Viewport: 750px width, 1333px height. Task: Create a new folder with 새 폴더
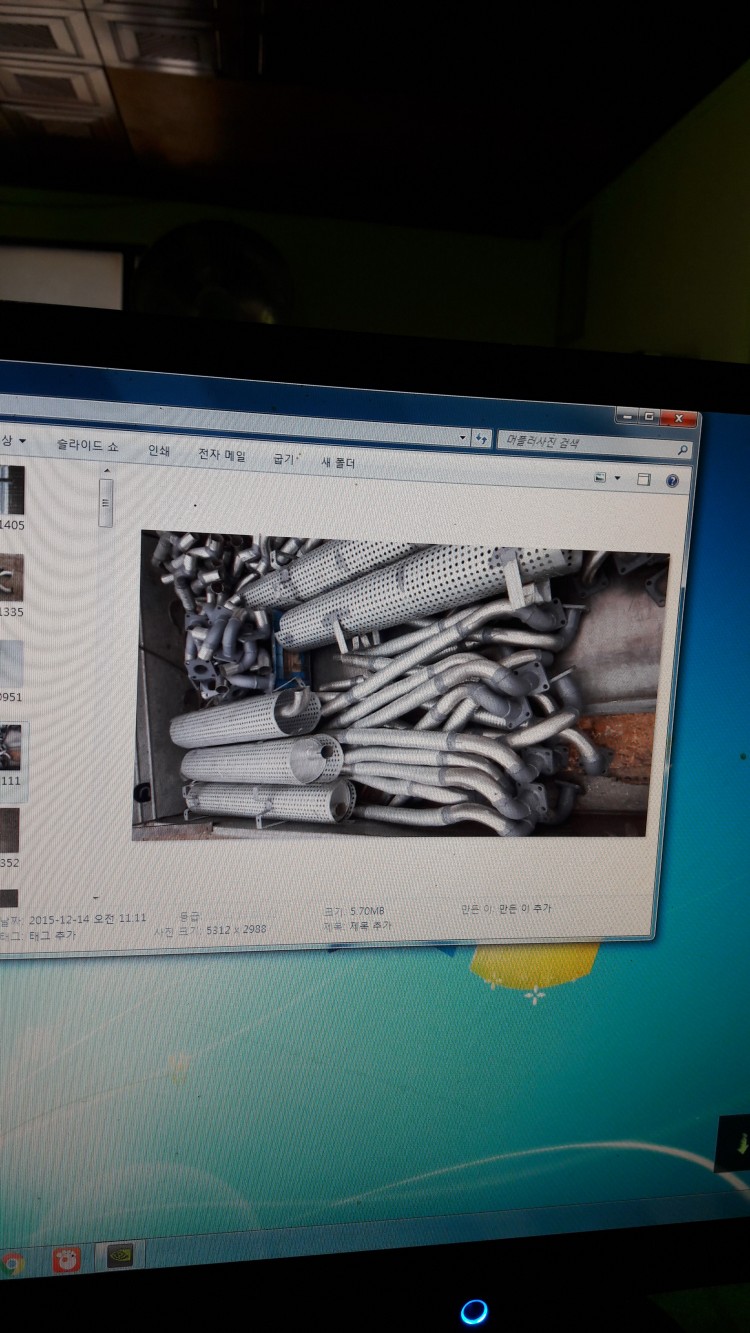[338, 463]
